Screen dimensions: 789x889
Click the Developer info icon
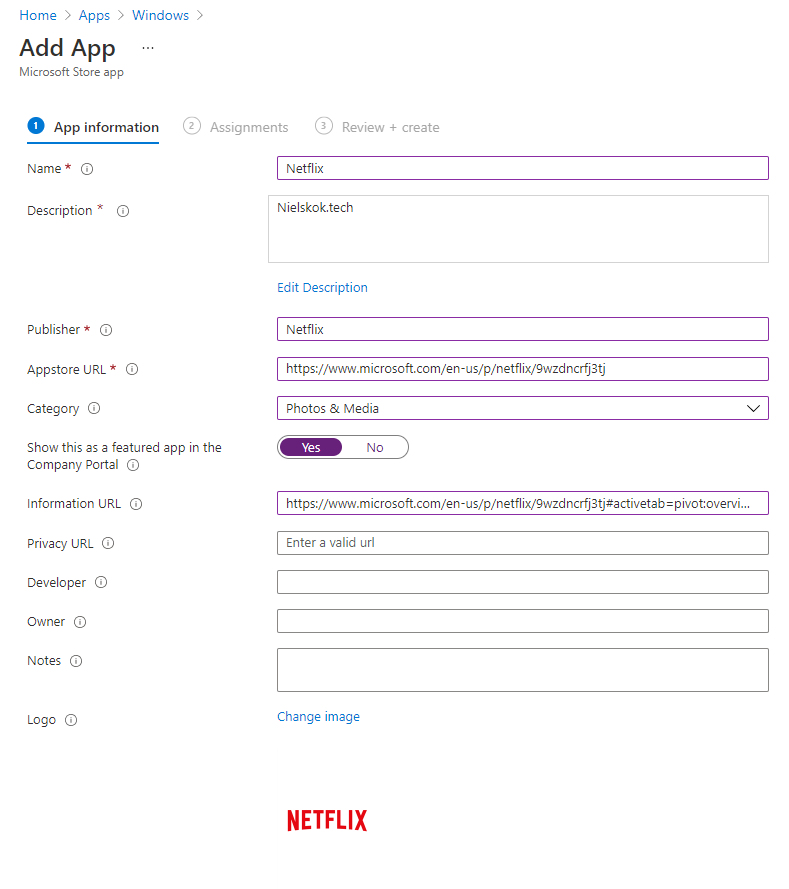pyautogui.click(x=101, y=582)
